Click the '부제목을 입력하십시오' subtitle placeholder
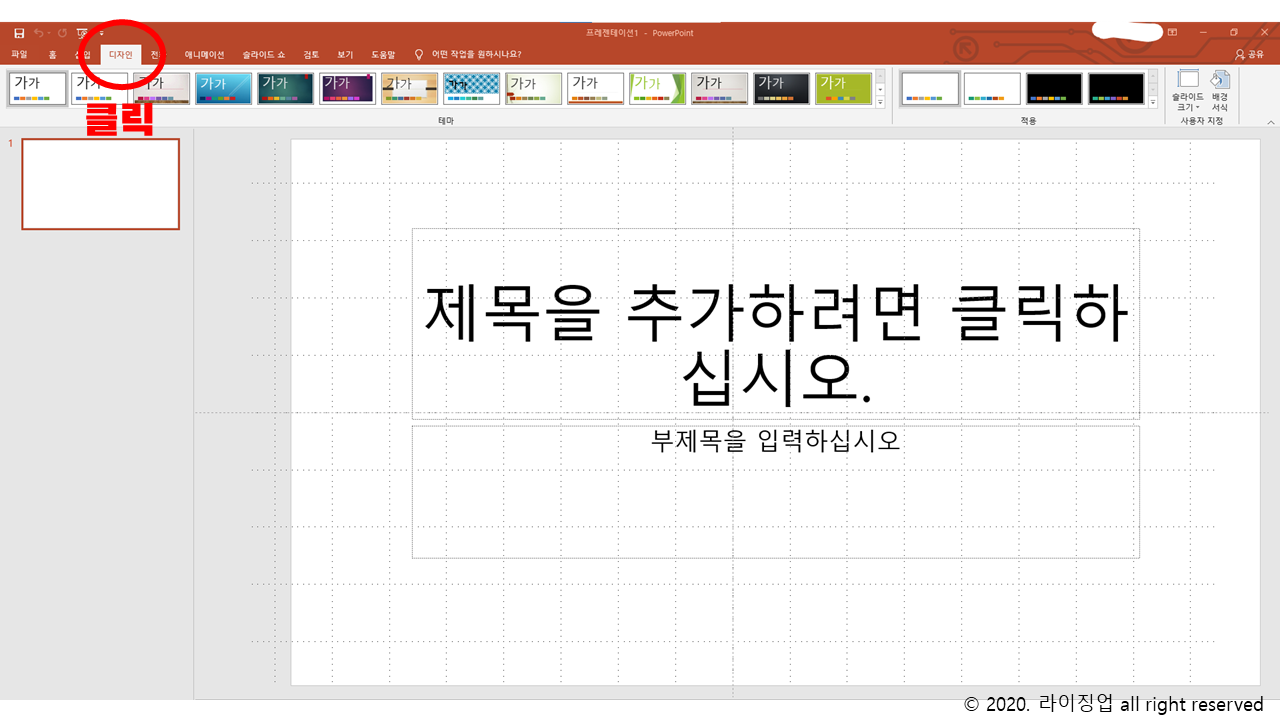The image size is (1280, 720). pyautogui.click(x=775, y=492)
